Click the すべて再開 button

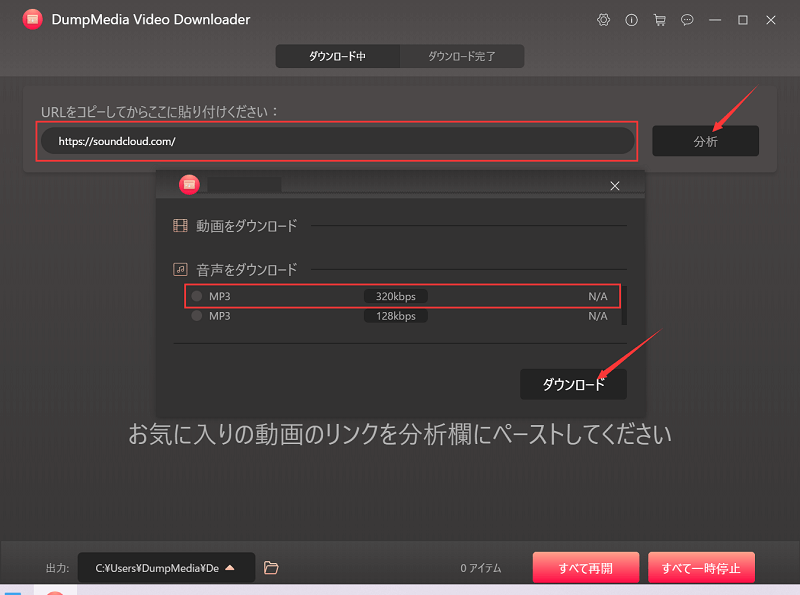[586, 567]
